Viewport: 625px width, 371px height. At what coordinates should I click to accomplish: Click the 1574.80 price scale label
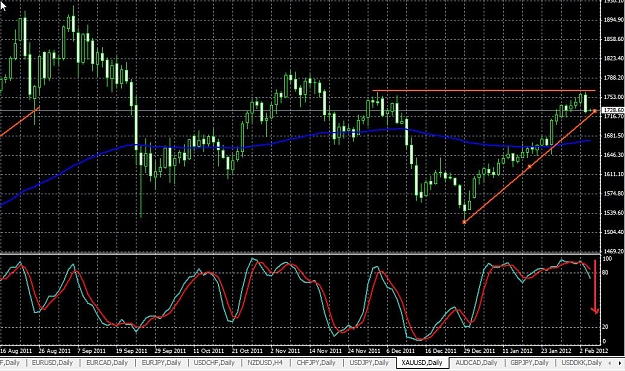613,193
